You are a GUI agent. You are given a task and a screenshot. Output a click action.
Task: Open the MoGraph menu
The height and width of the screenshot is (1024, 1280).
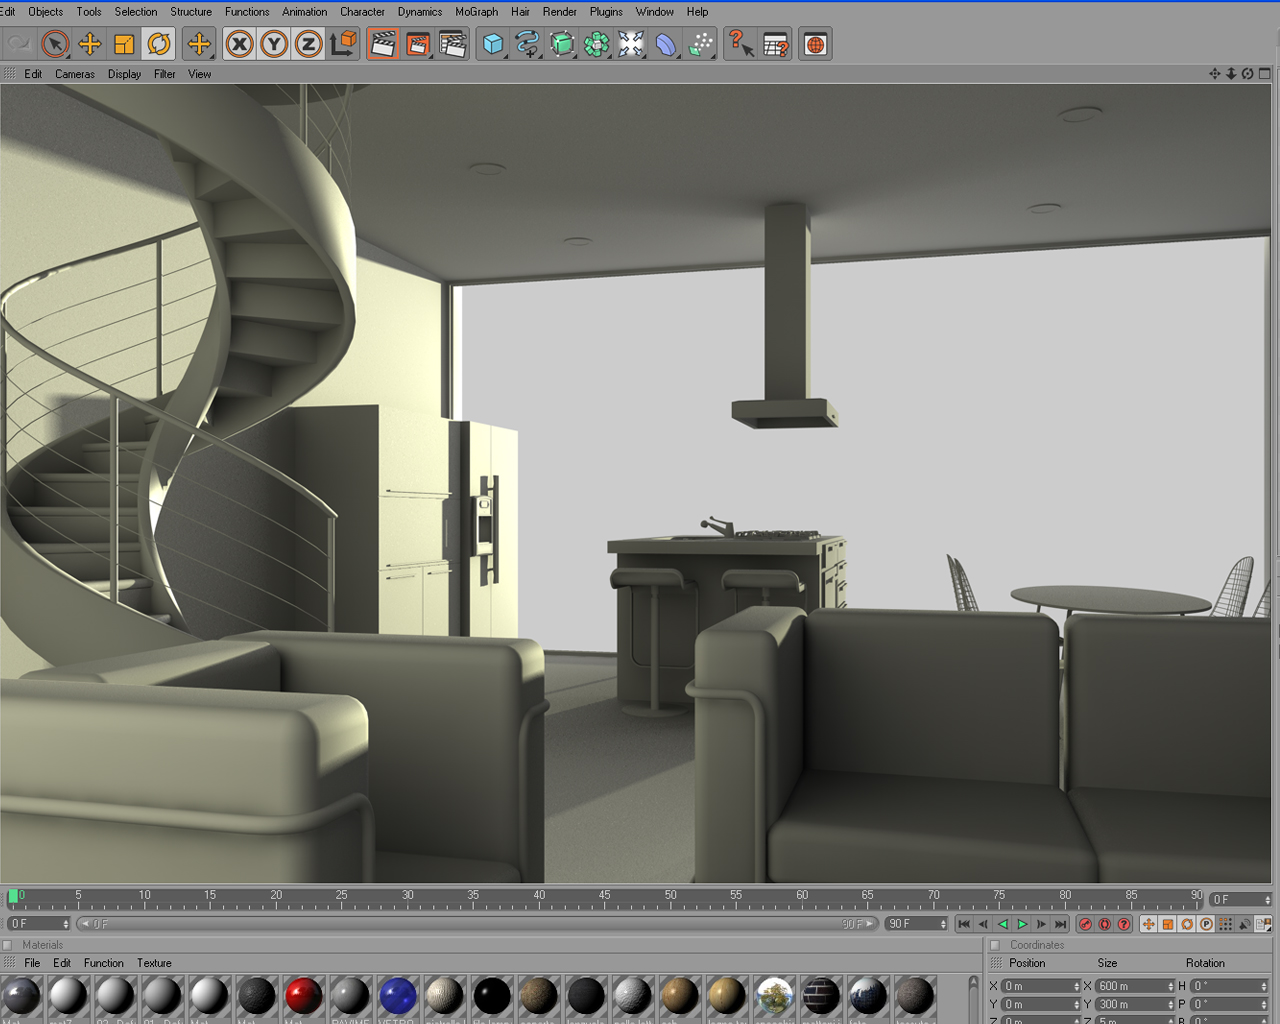tap(477, 12)
